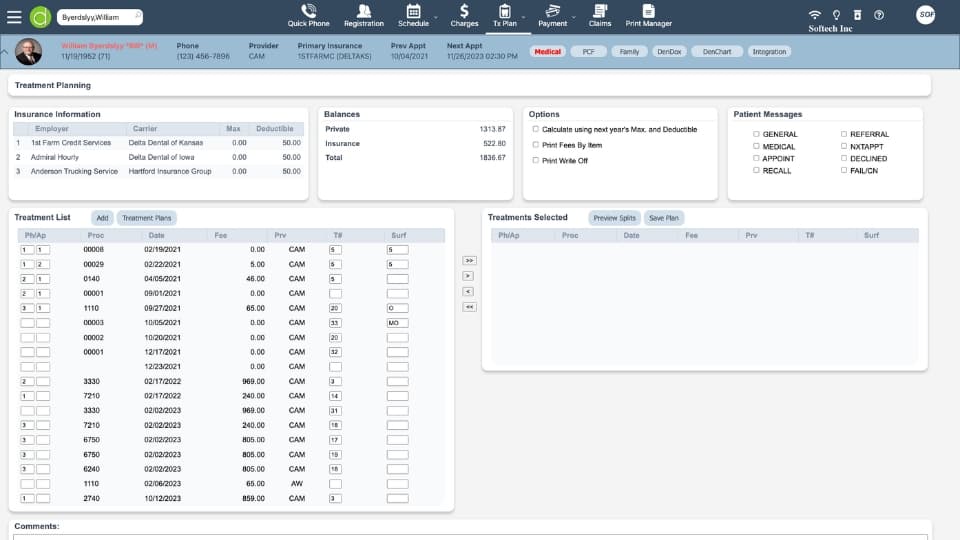Viewport: 960px width, 540px height.
Task: Open Print Manager
Action: pyautogui.click(x=648, y=15)
